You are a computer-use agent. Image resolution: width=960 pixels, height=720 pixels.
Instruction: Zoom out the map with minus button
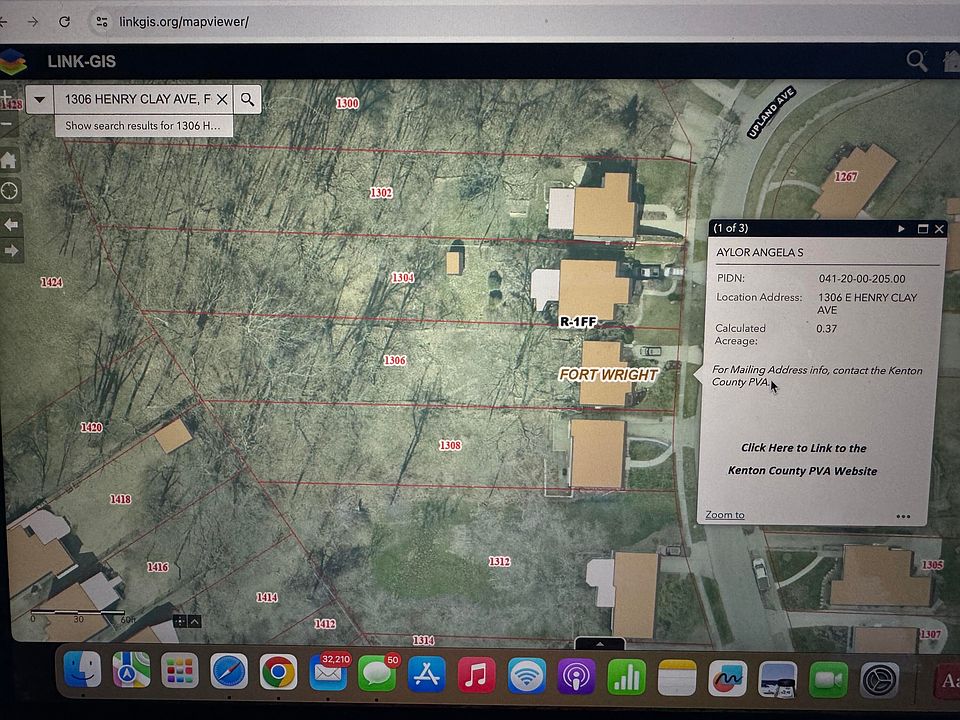(x=9, y=126)
